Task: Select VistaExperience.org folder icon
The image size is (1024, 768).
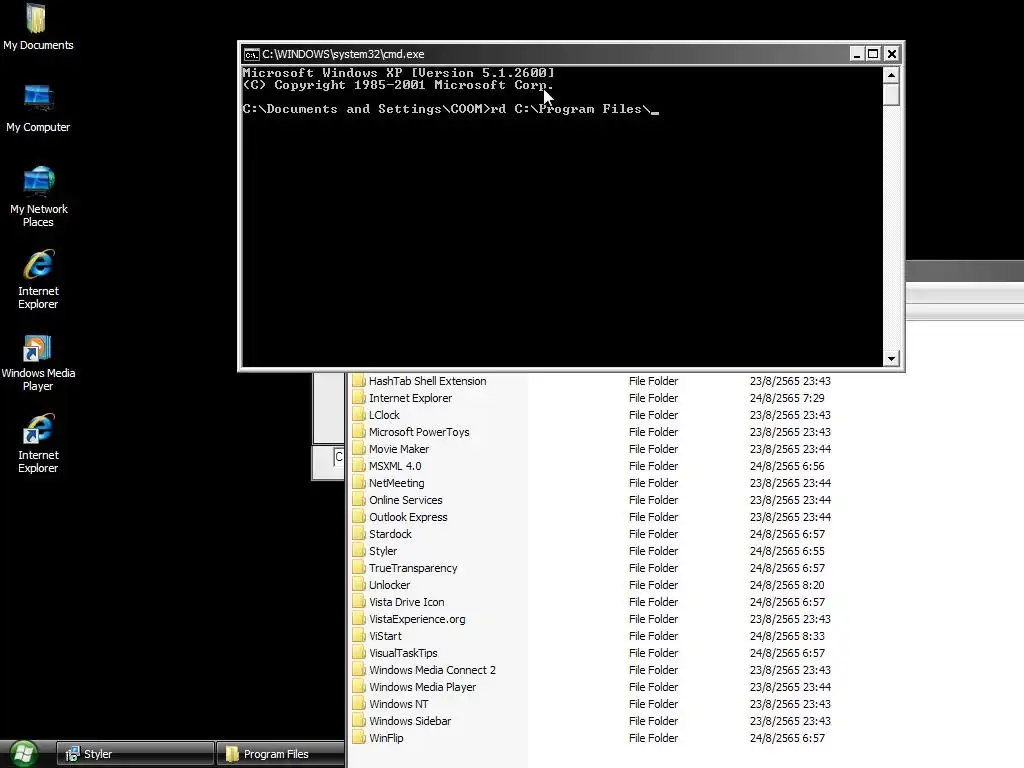Action: coord(359,618)
